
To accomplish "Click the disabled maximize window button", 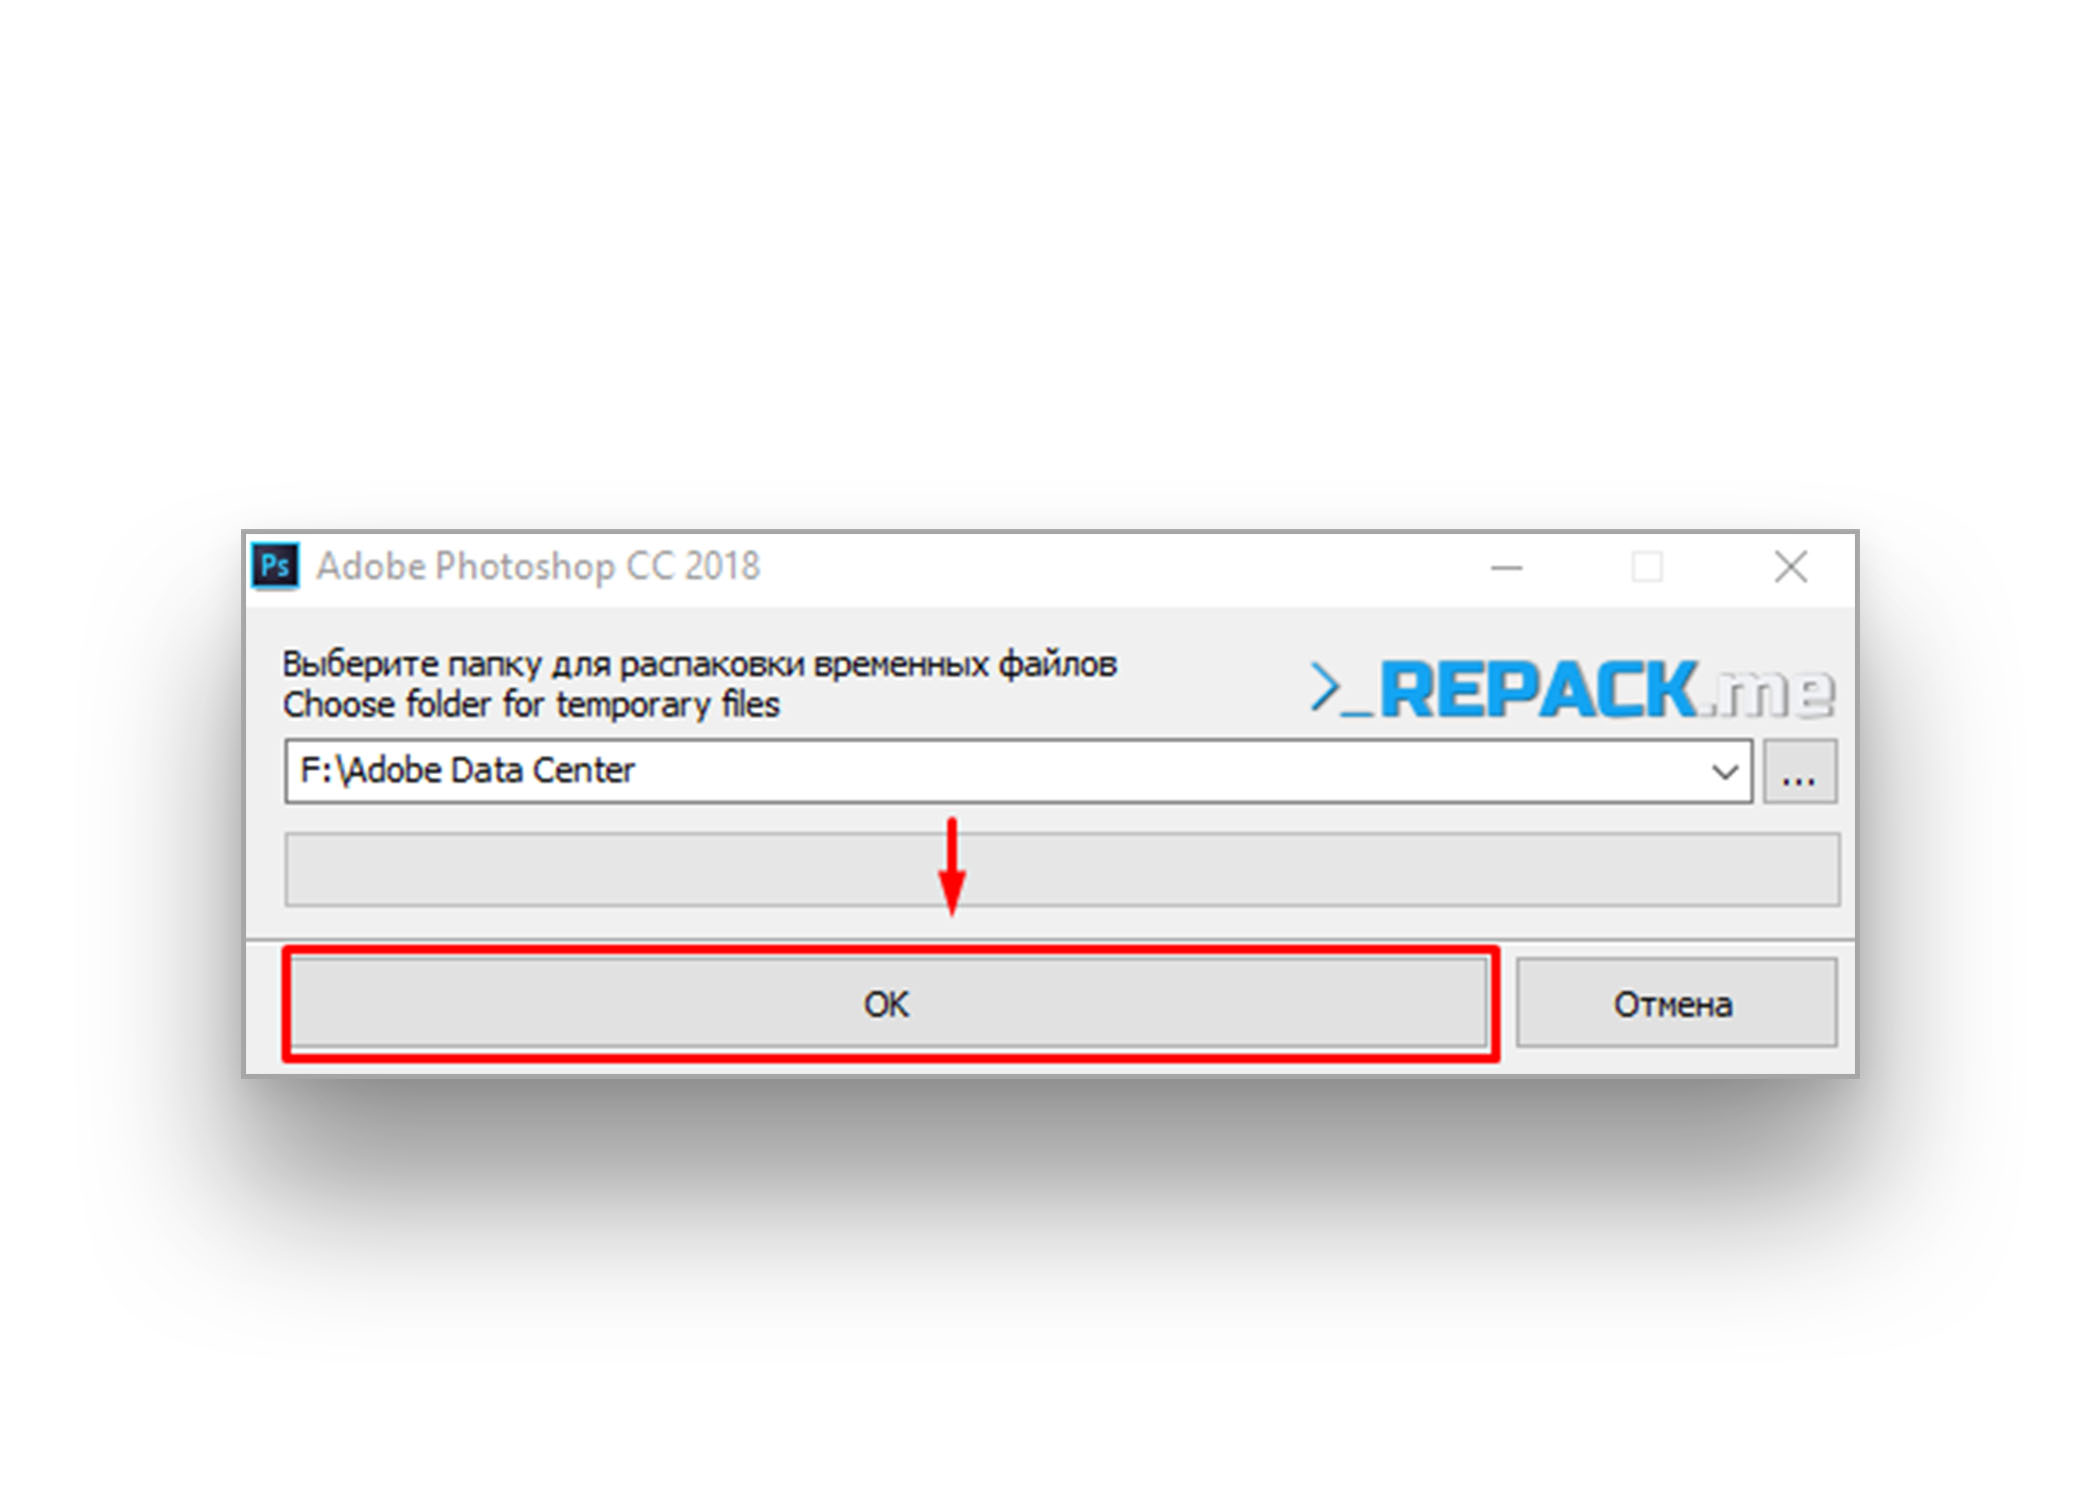I will click(x=1647, y=568).
